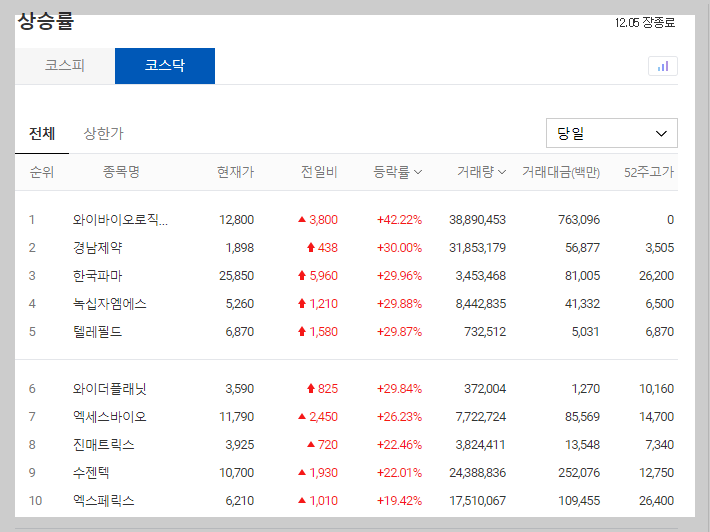This screenshot has width=710, height=532.
Task: Open the 한국파마 stock link
Action: [97, 276]
